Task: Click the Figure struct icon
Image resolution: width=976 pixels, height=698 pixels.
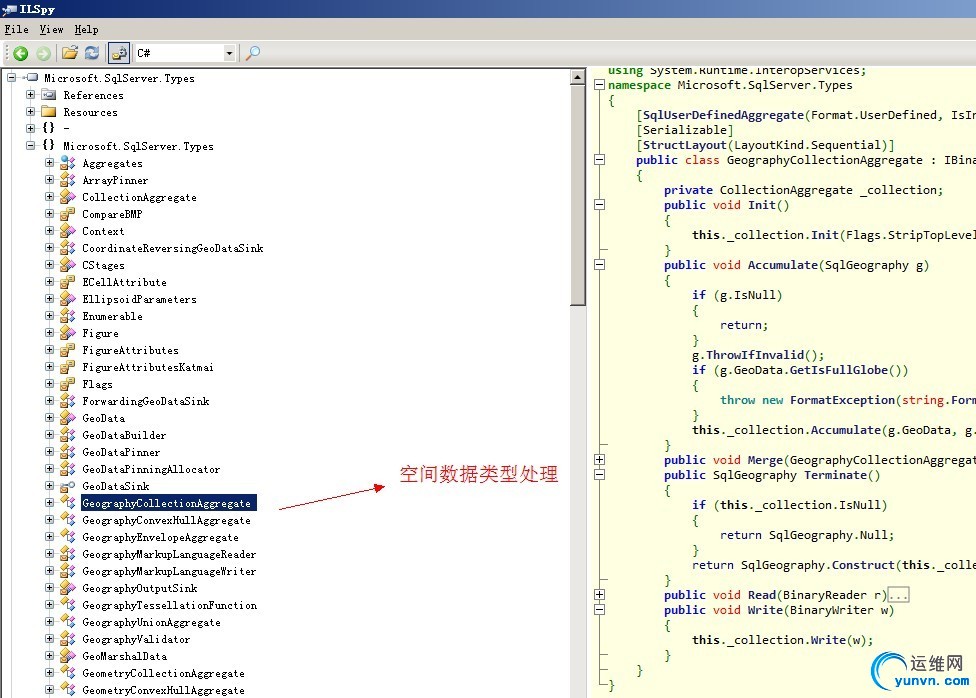Action: pyautogui.click(x=68, y=332)
